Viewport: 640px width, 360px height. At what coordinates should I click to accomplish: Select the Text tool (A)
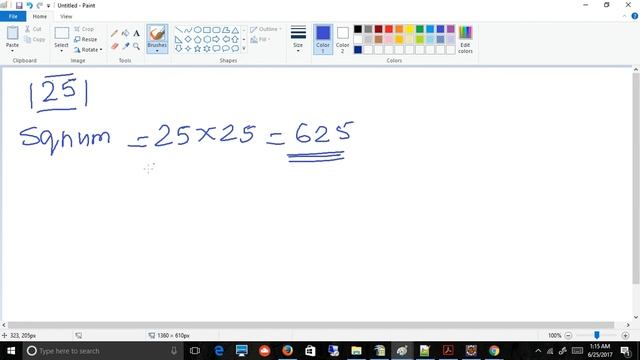136,33
